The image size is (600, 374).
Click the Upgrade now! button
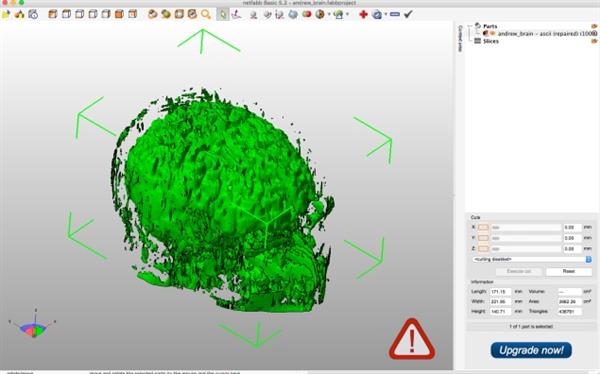[531, 350]
